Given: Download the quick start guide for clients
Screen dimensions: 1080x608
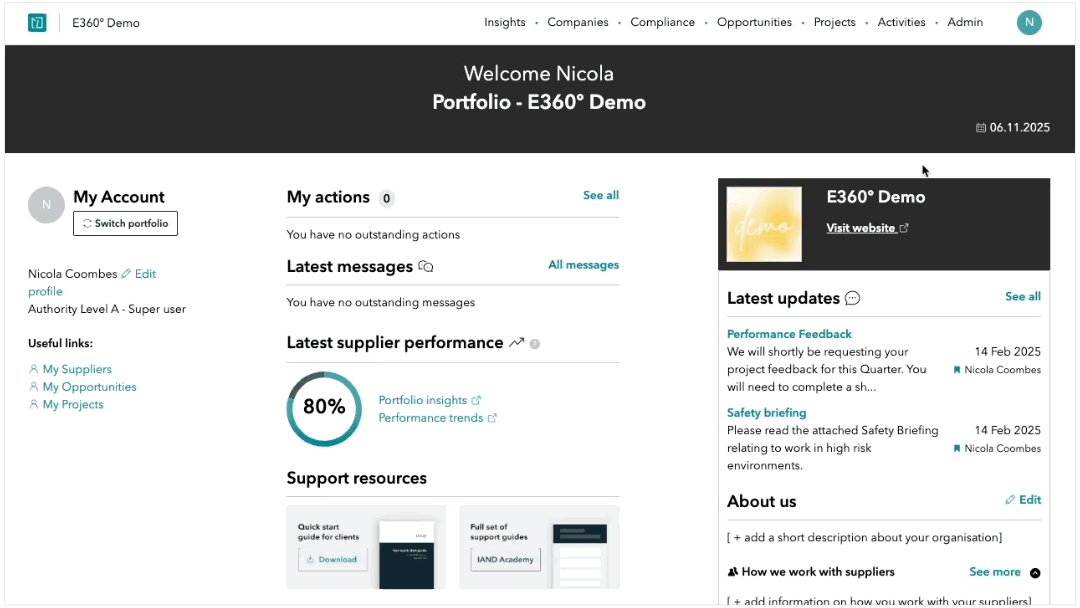Looking at the screenshot, I should pos(333,559).
